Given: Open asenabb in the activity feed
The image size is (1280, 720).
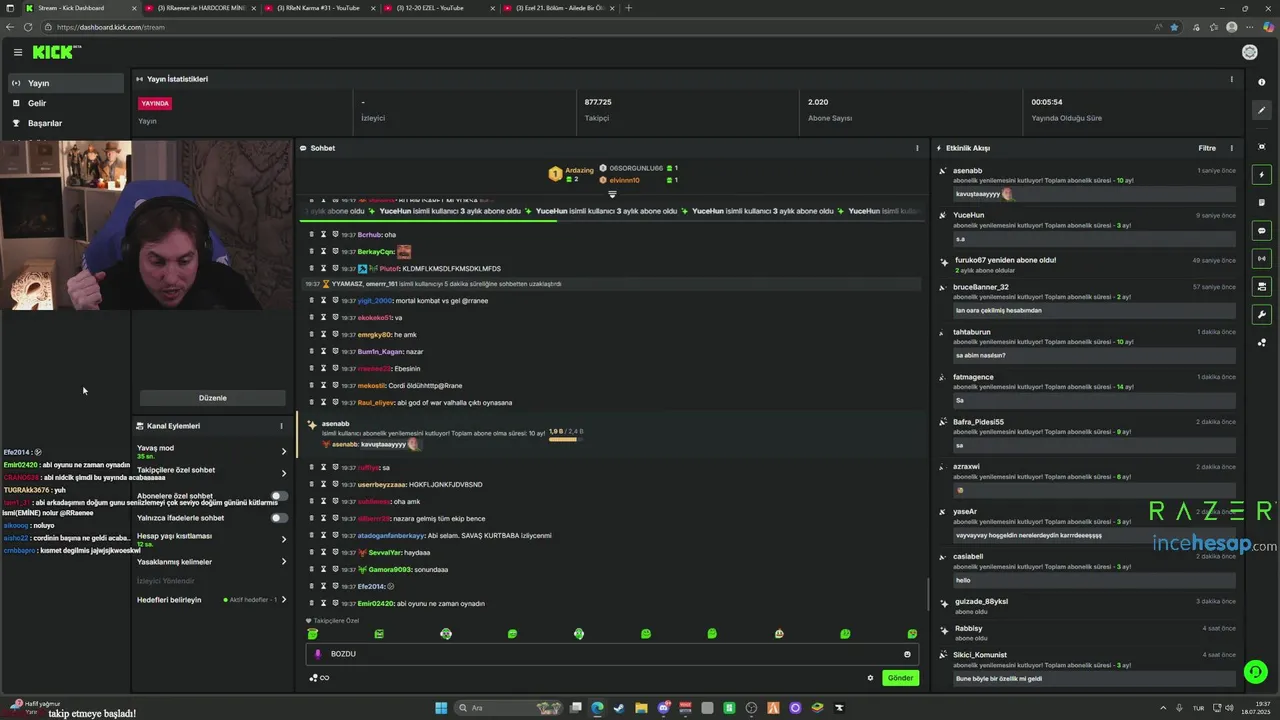Looking at the screenshot, I should [967, 171].
